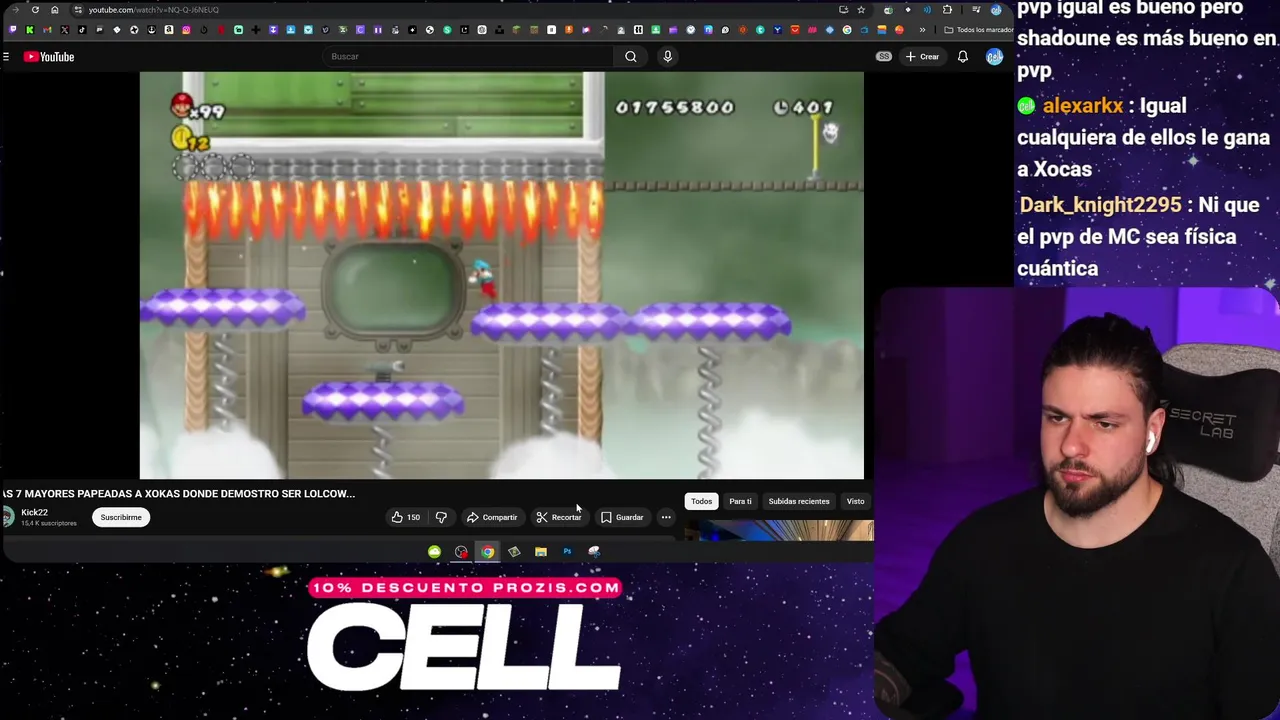Screen dimensions: 1280x720
Task: Switch to Chrome in the taskbar
Action: pos(487,551)
